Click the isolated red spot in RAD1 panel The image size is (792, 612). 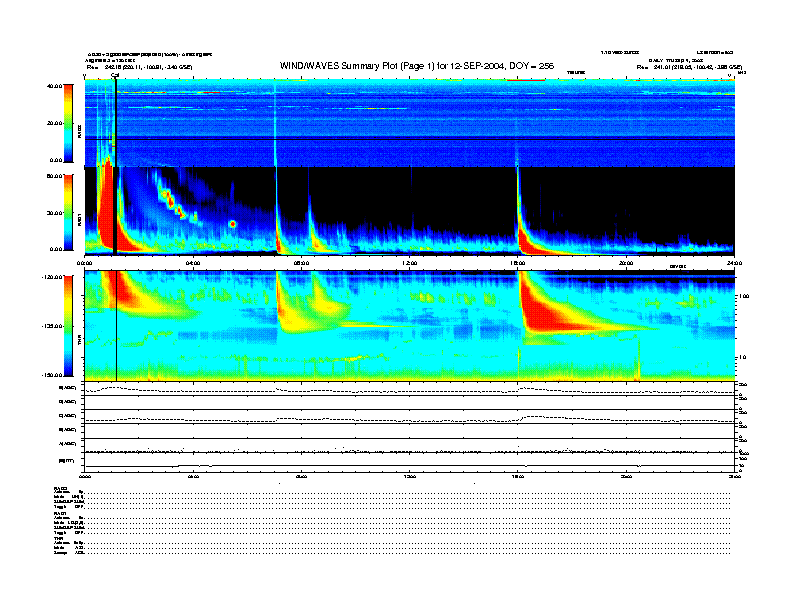[232, 224]
